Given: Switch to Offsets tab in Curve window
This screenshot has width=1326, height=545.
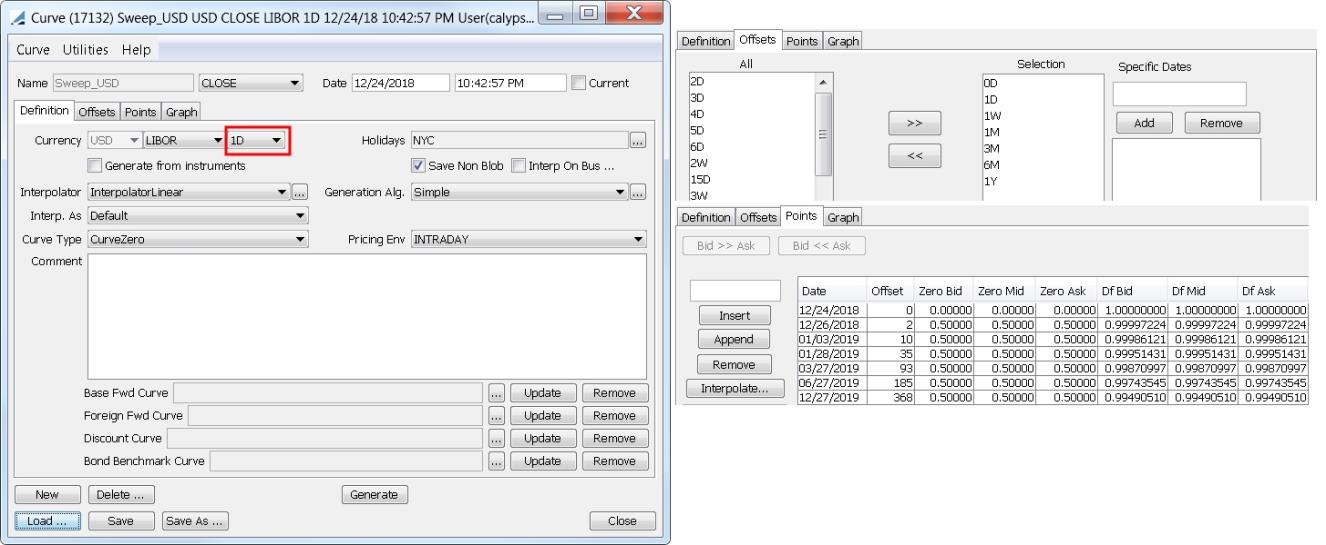Looking at the screenshot, I should click(x=98, y=112).
